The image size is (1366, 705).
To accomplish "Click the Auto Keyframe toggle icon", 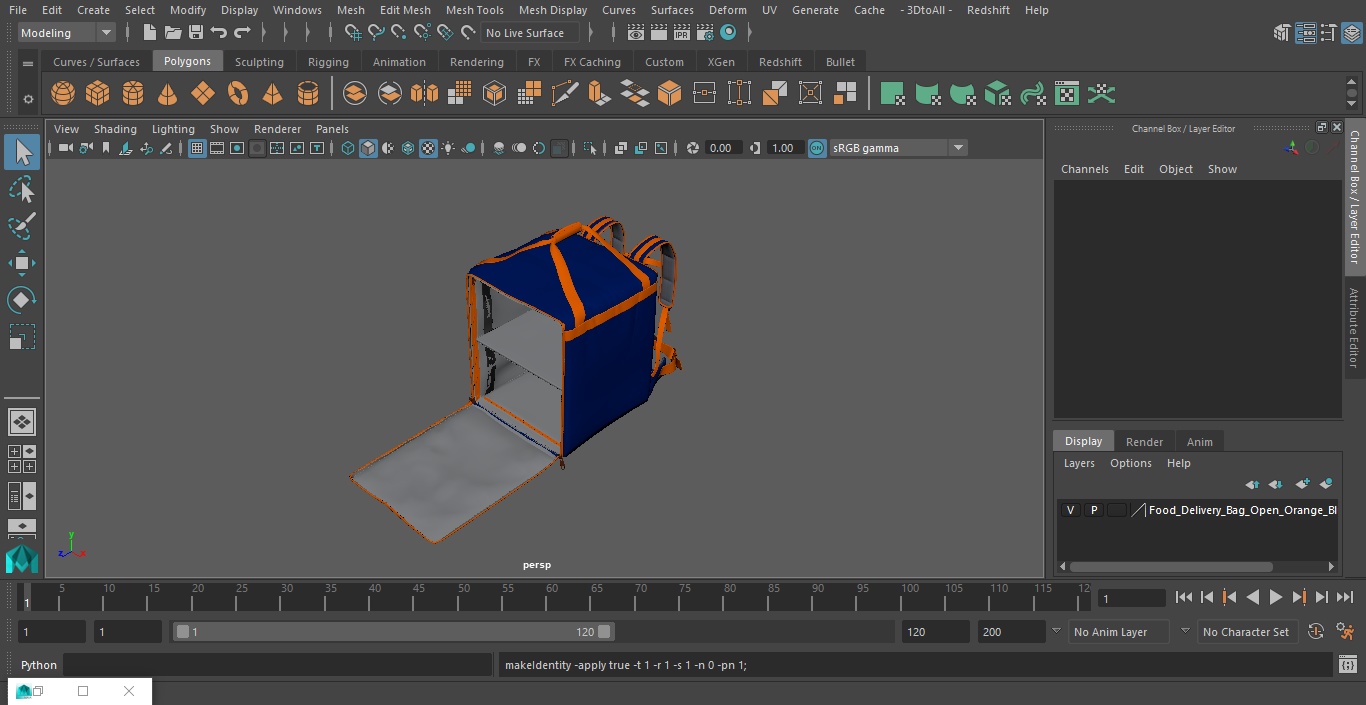I will (x=1316, y=632).
